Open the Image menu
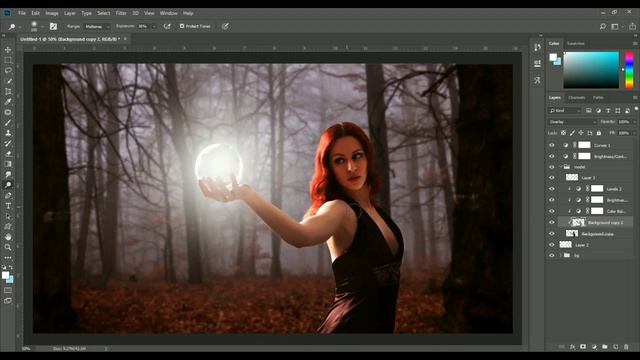 pyautogui.click(x=52, y=13)
